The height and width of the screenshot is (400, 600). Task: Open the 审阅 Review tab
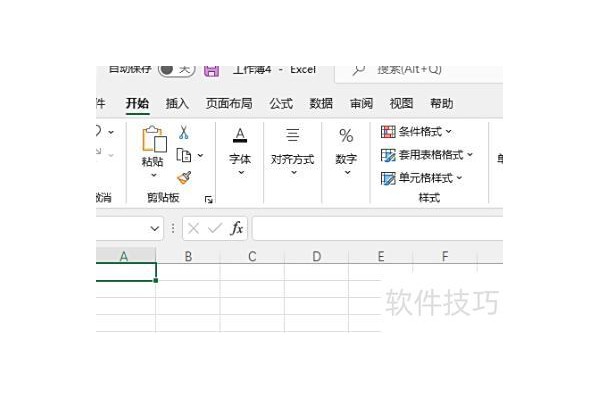361,104
